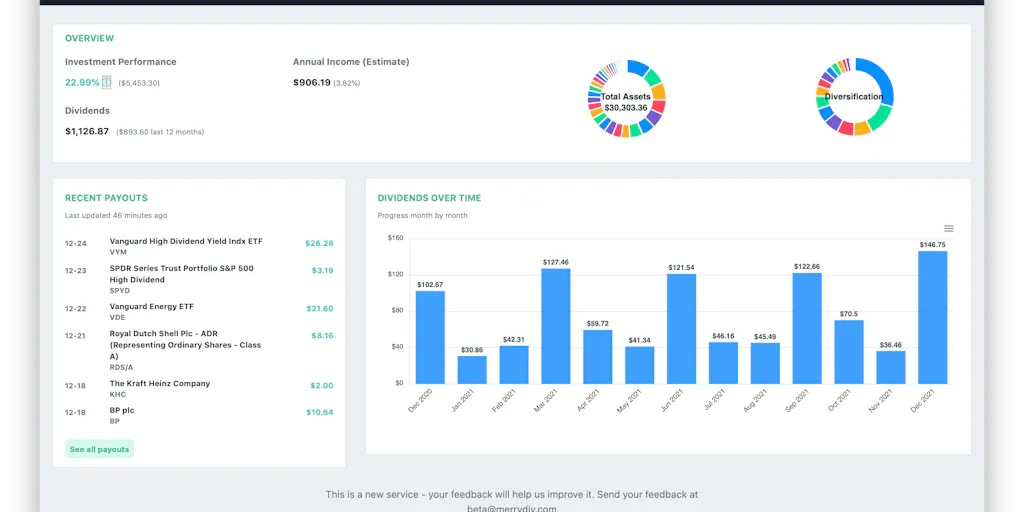Click the See all payouts button

click(x=99, y=449)
